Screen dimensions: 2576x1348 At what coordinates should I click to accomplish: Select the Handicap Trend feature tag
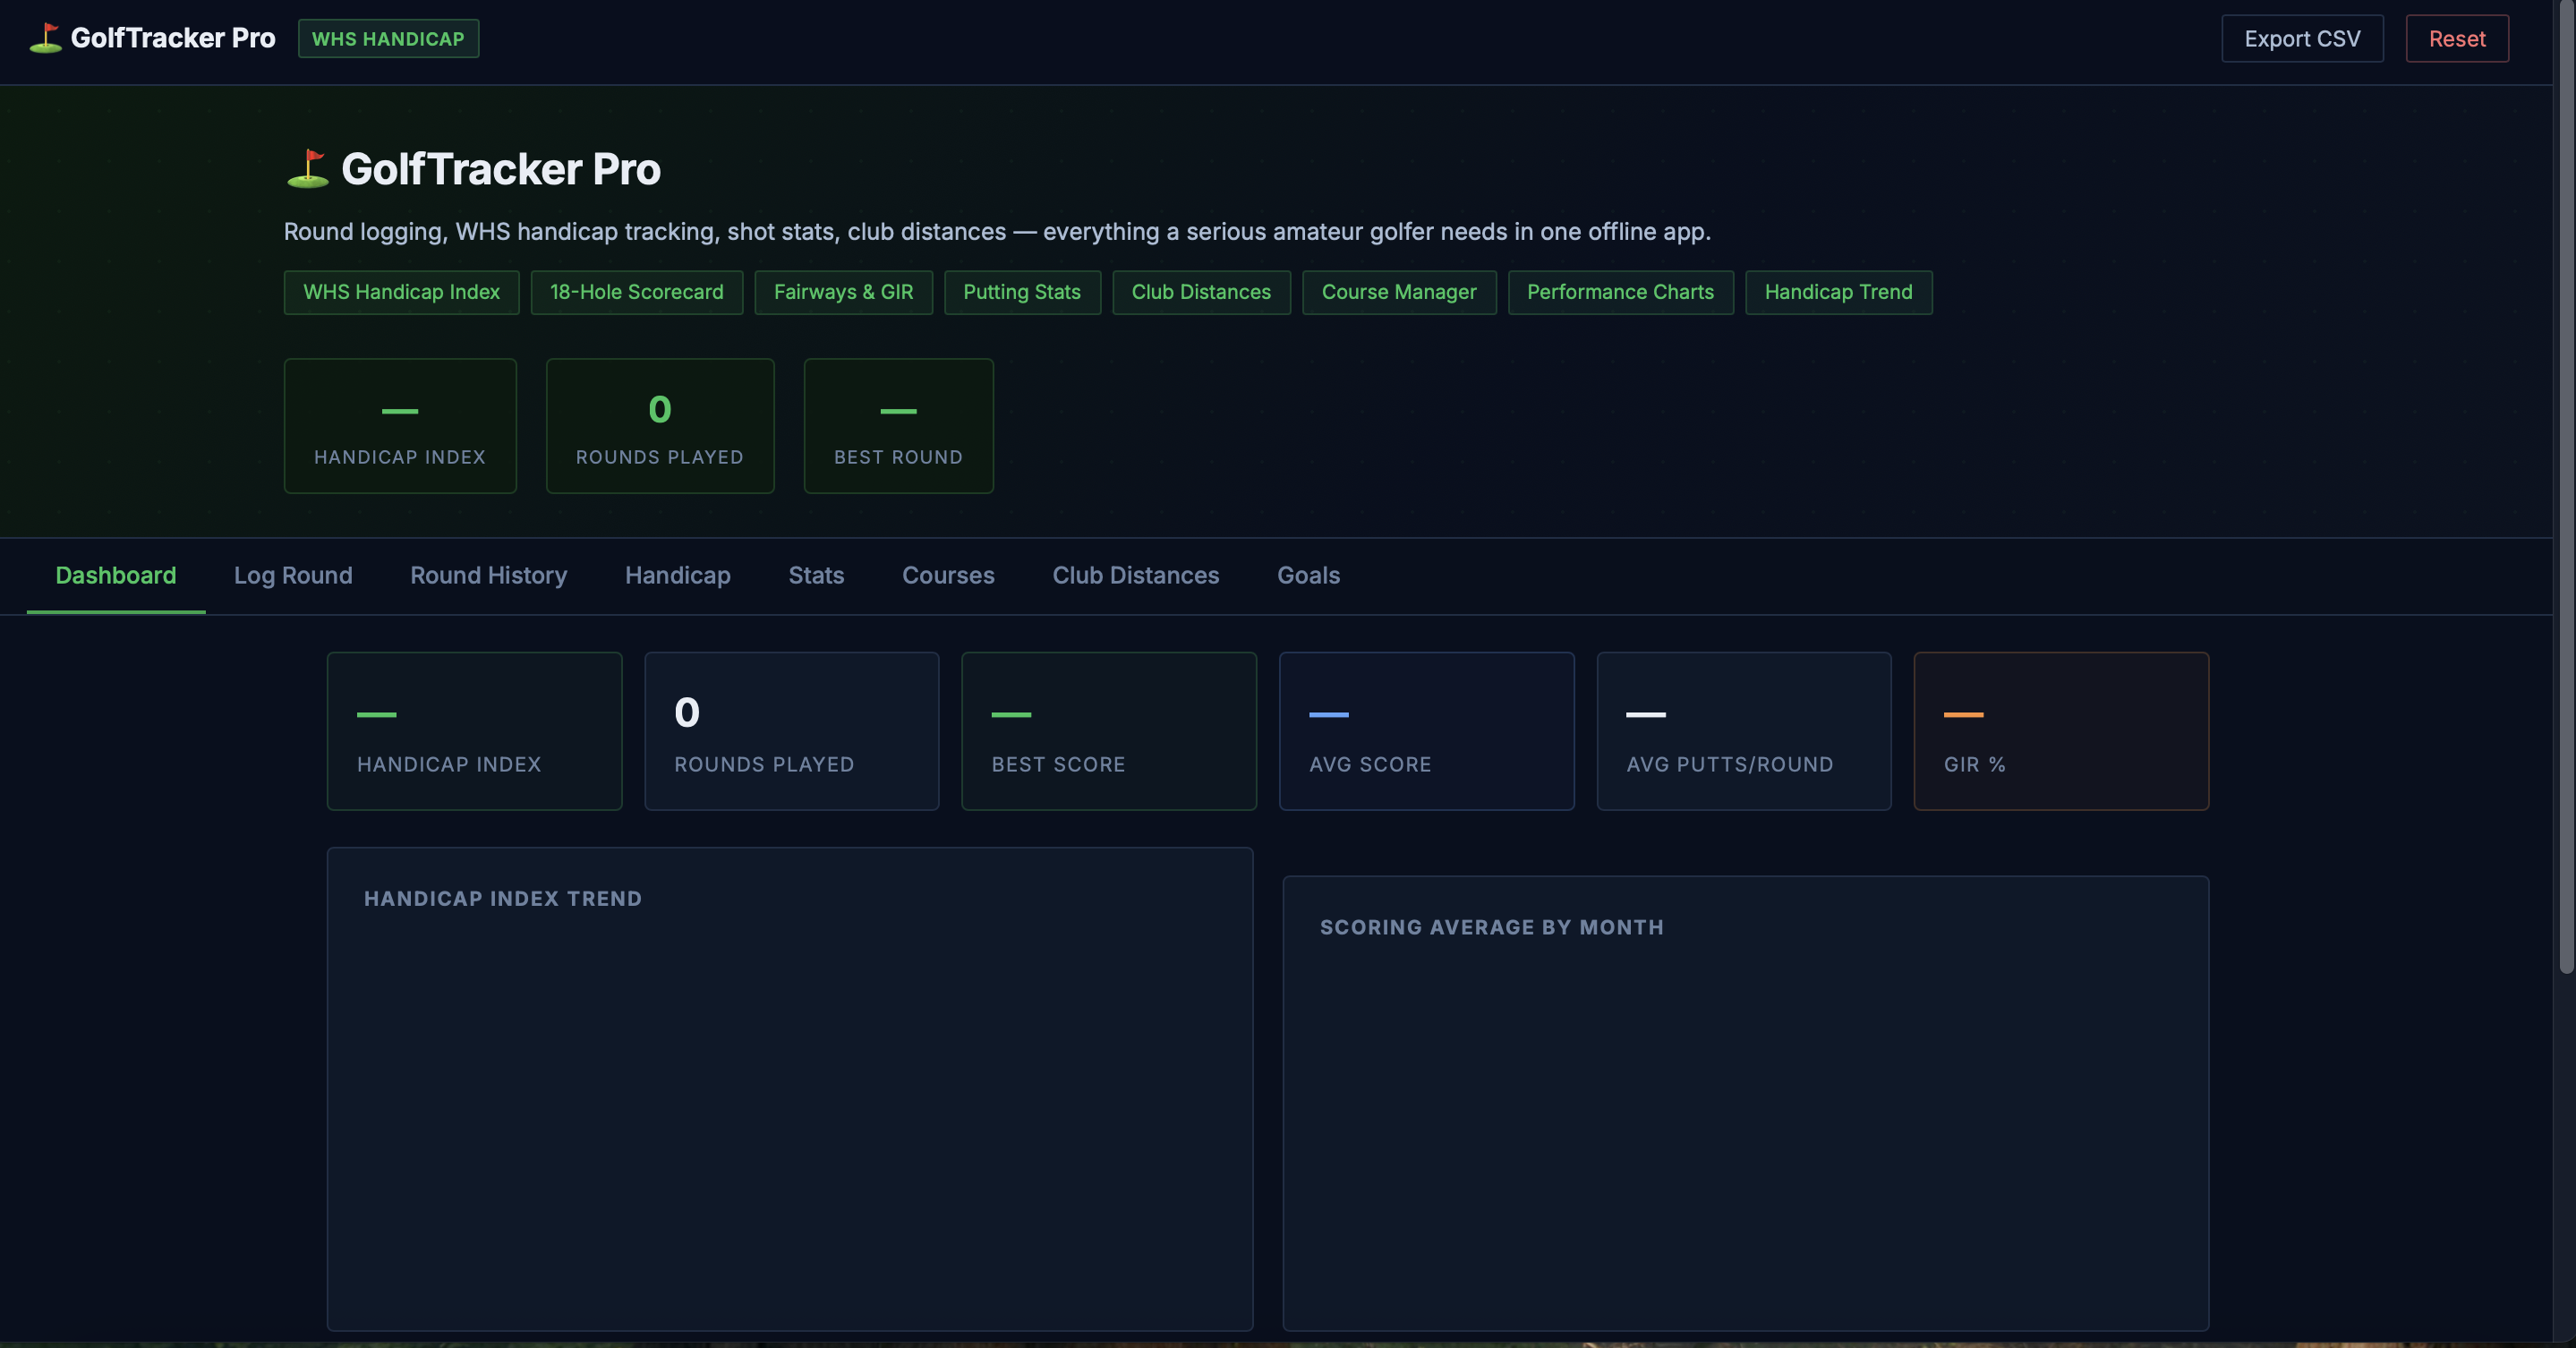[1838, 292]
